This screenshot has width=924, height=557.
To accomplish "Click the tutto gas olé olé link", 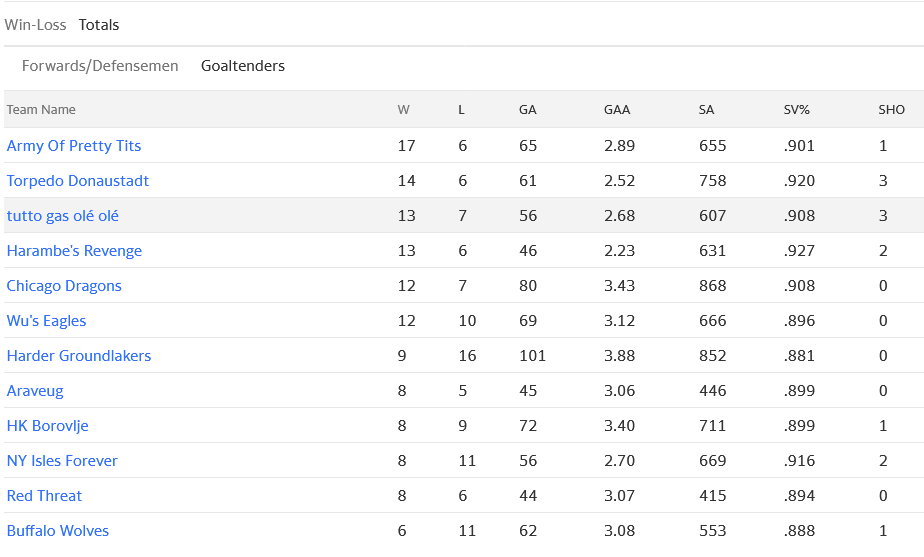I will coord(63,216).
